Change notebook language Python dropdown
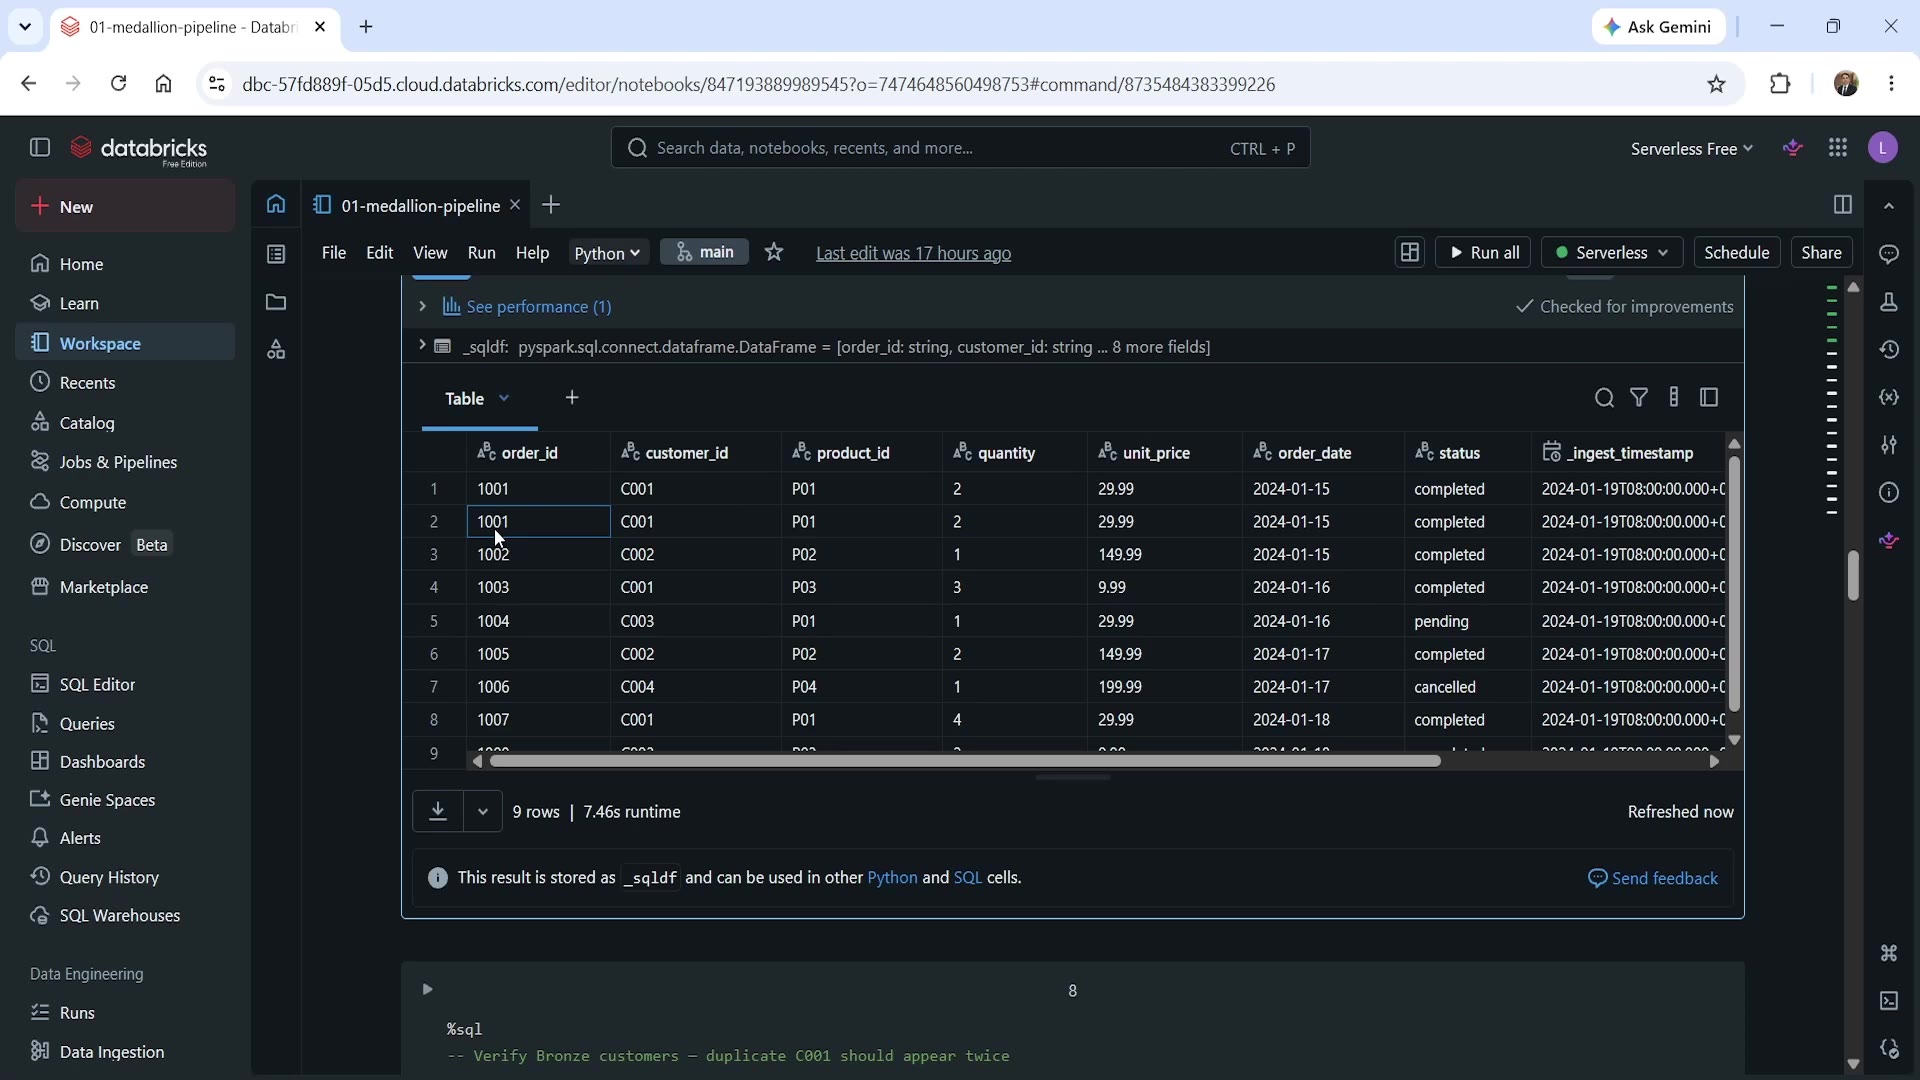Screen dimensions: 1920x1080 pyautogui.click(x=609, y=253)
